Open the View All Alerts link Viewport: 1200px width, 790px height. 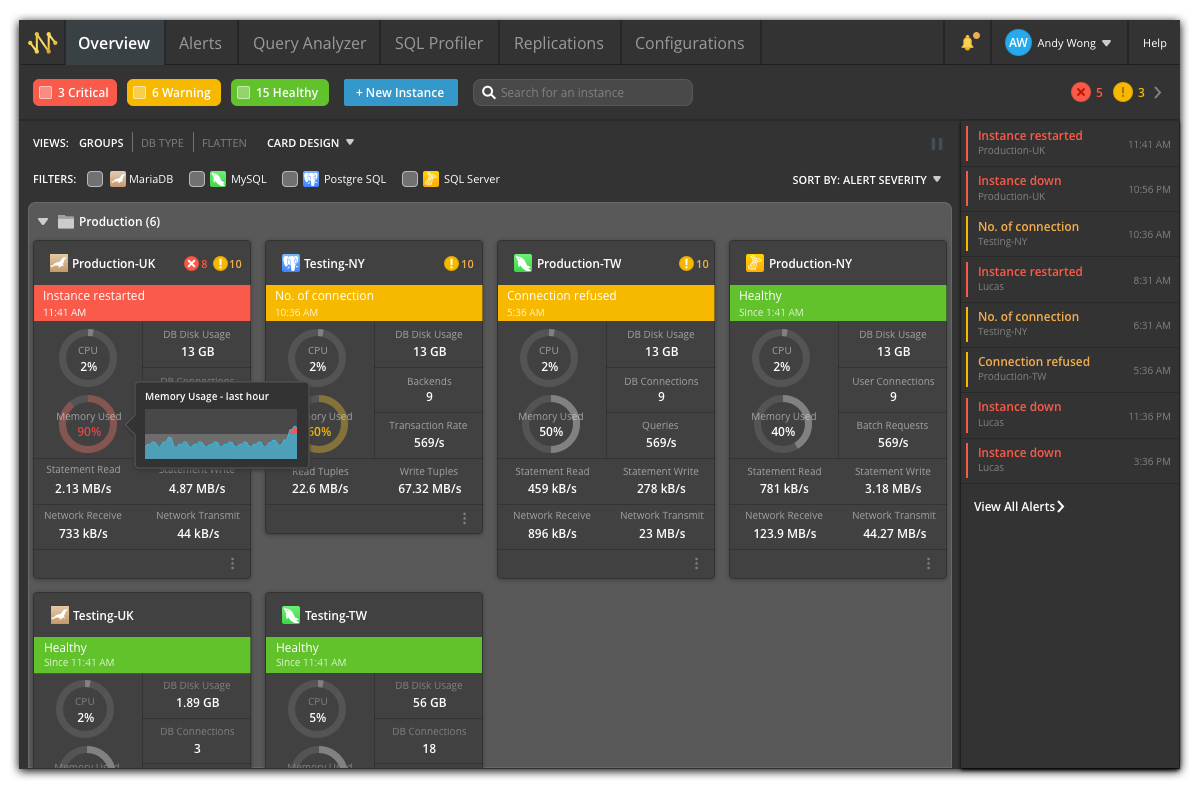pyautogui.click(x=1018, y=507)
